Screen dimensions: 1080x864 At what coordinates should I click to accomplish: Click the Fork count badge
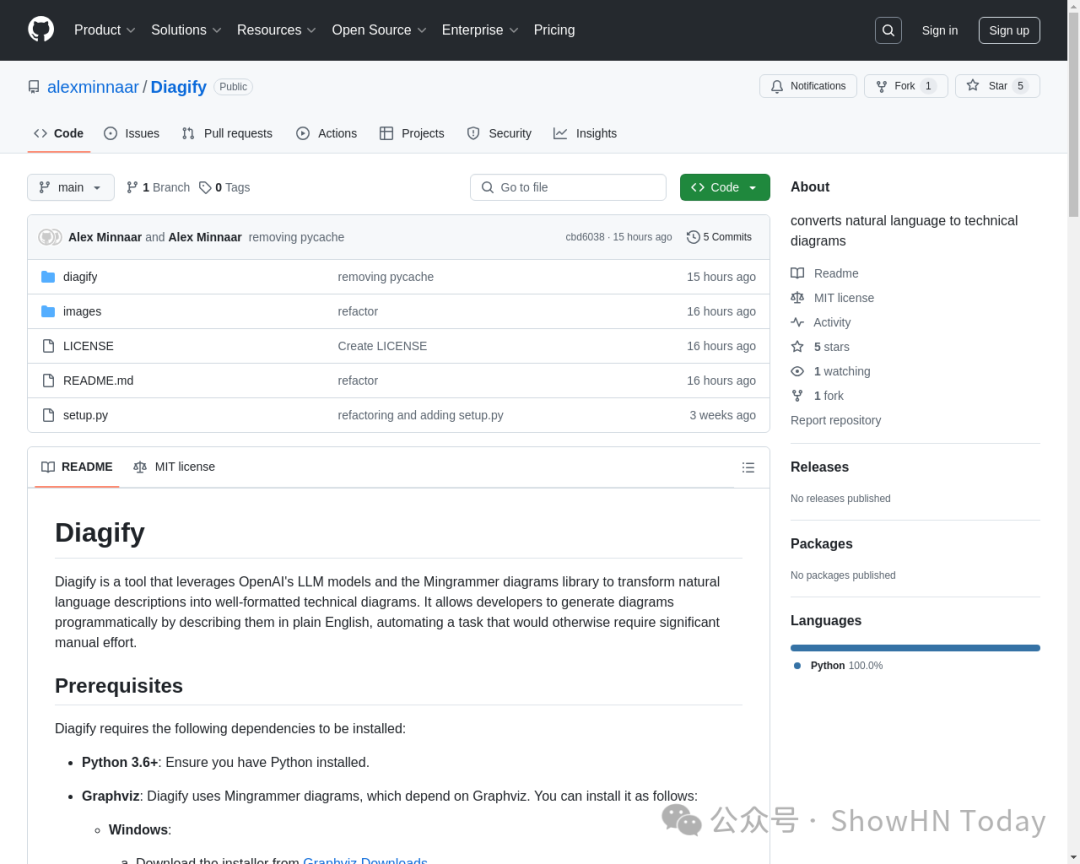[928, 86]
